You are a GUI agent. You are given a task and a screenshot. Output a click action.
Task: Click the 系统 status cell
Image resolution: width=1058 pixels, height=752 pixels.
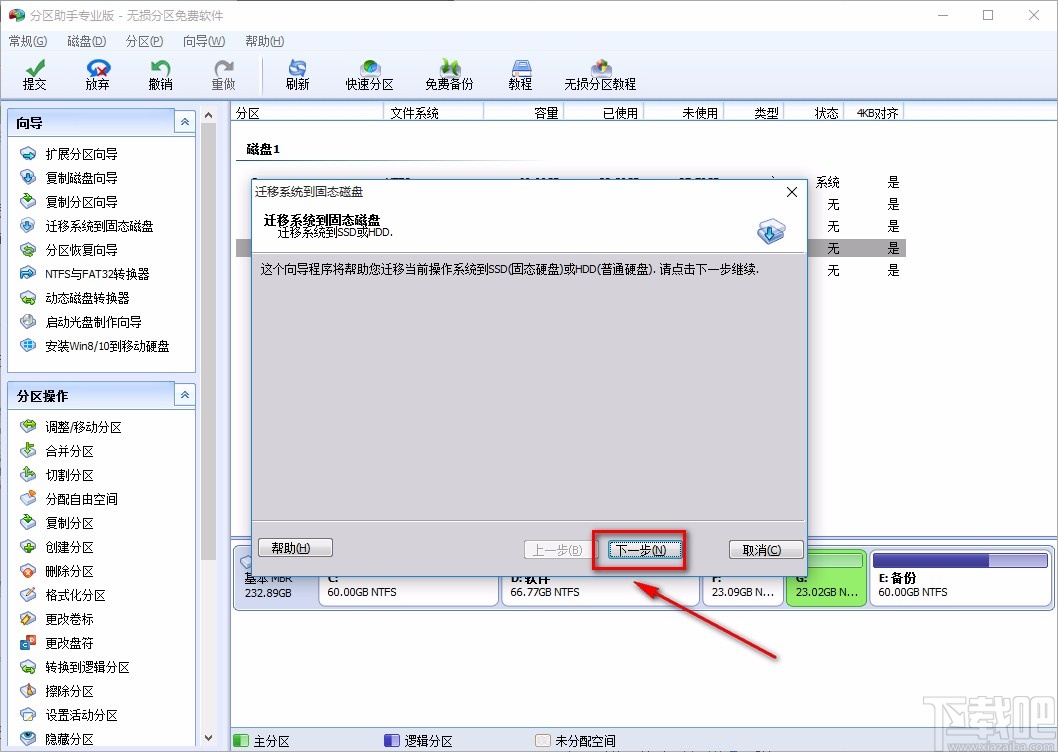pos(828,182)
